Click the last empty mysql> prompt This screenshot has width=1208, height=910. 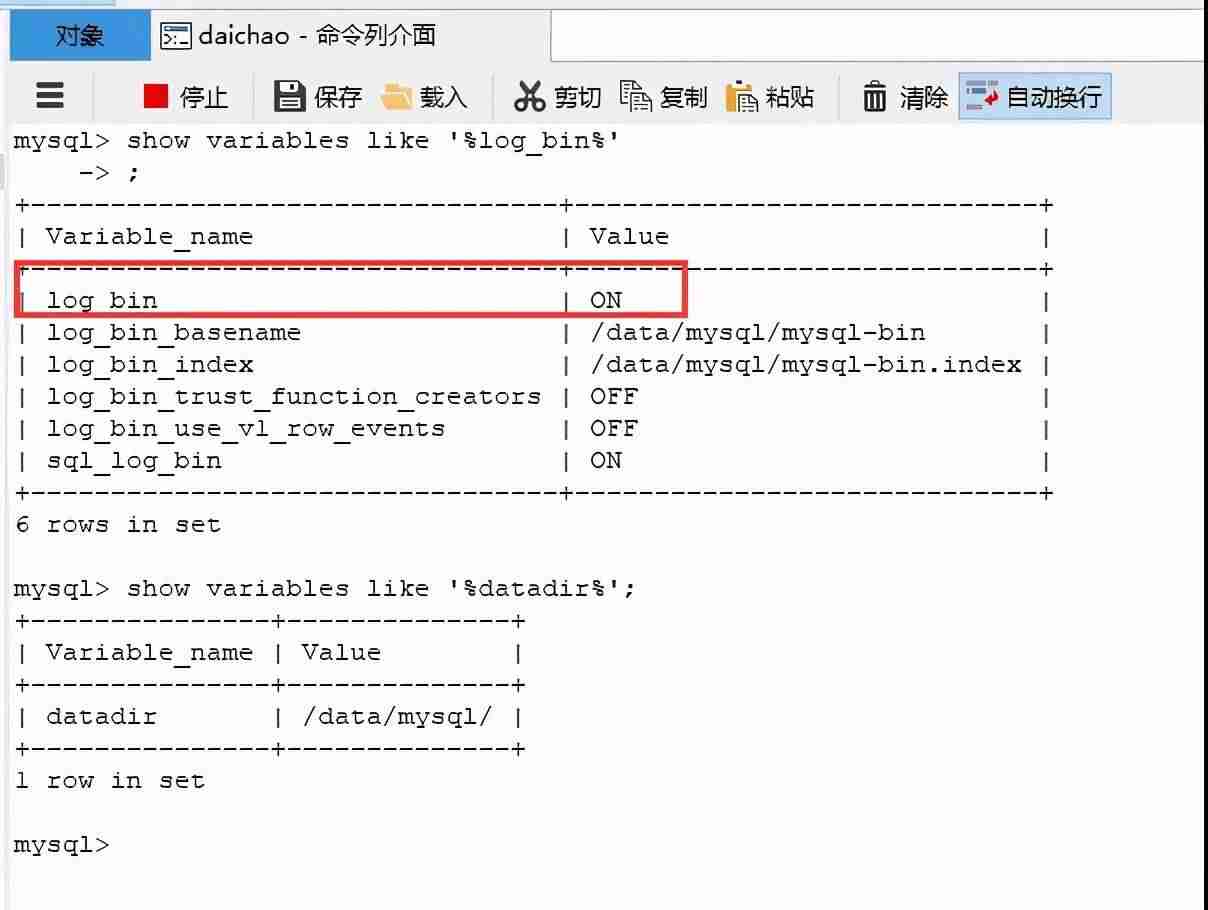(x=62, y=844)
